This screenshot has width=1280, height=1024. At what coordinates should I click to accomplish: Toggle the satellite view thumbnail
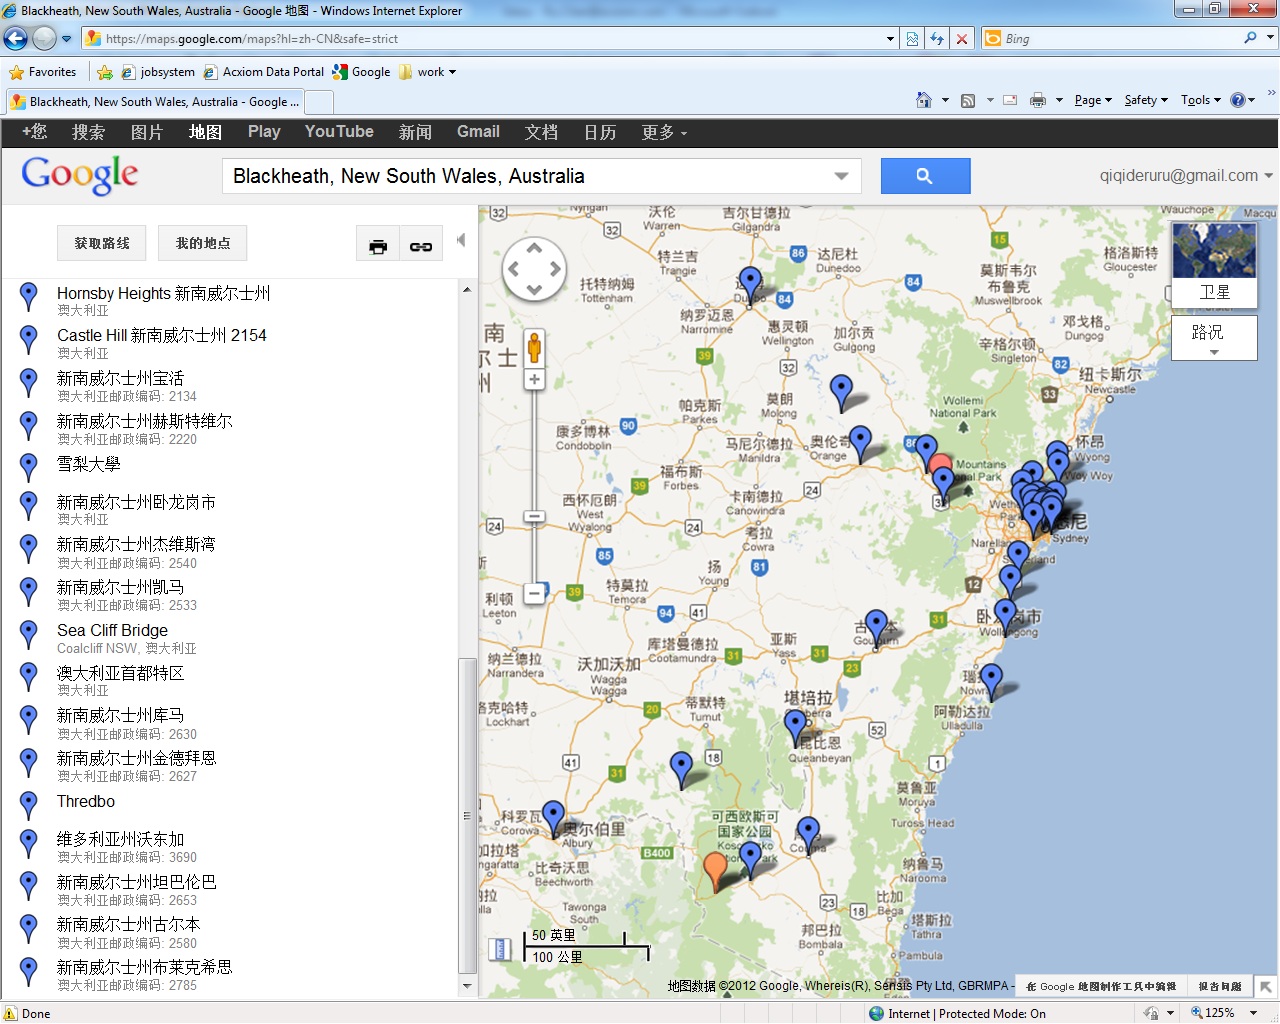pos(1214,263)
